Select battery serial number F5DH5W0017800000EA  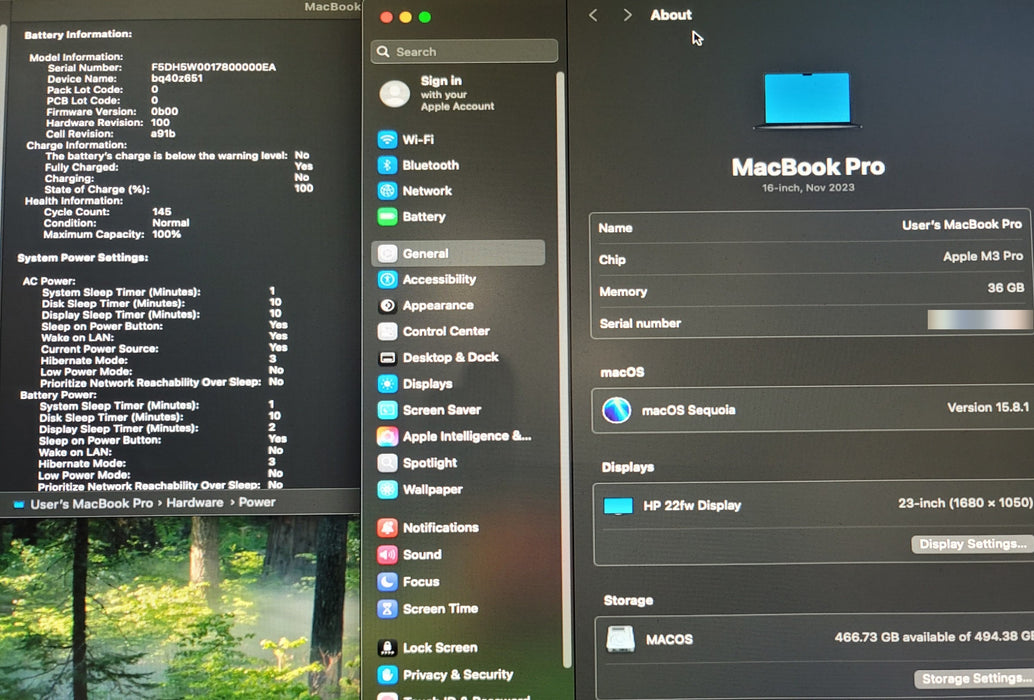point(214,67)
